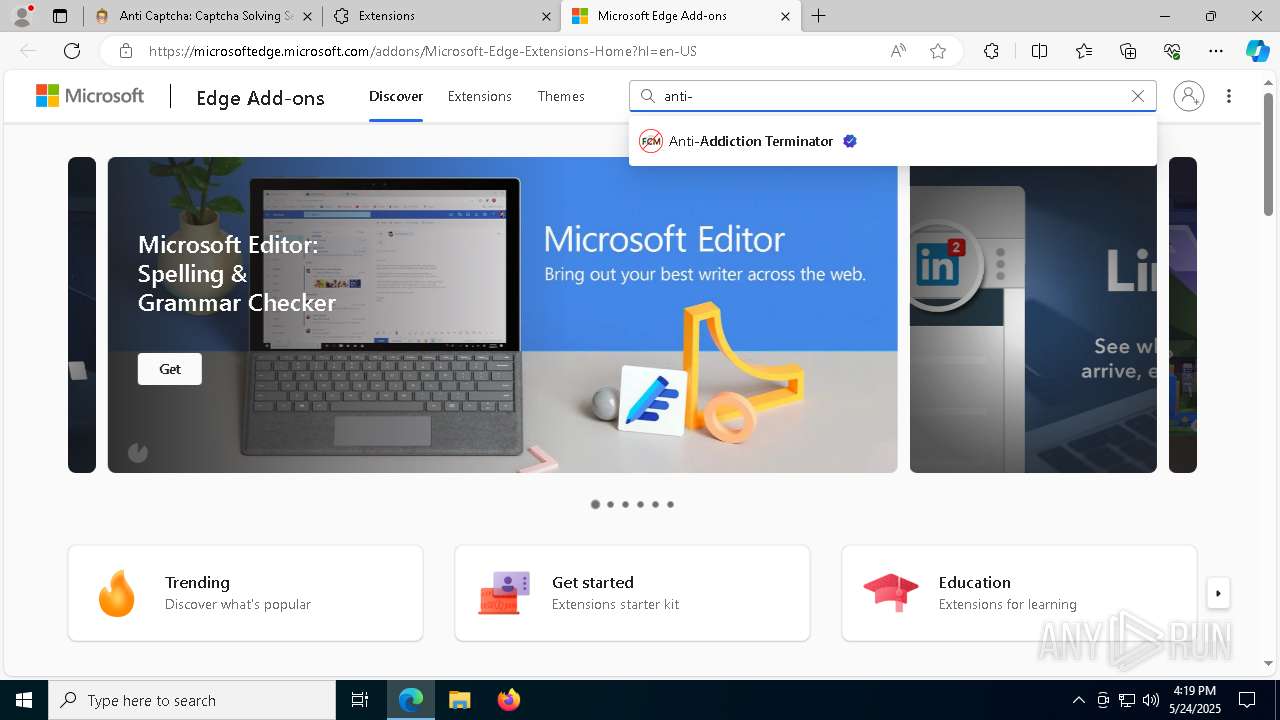Viewport: 1280px width, 720px height.
Task: Close the Microsoft Edge Add-ons tab
Action: [x=785, y=16]
